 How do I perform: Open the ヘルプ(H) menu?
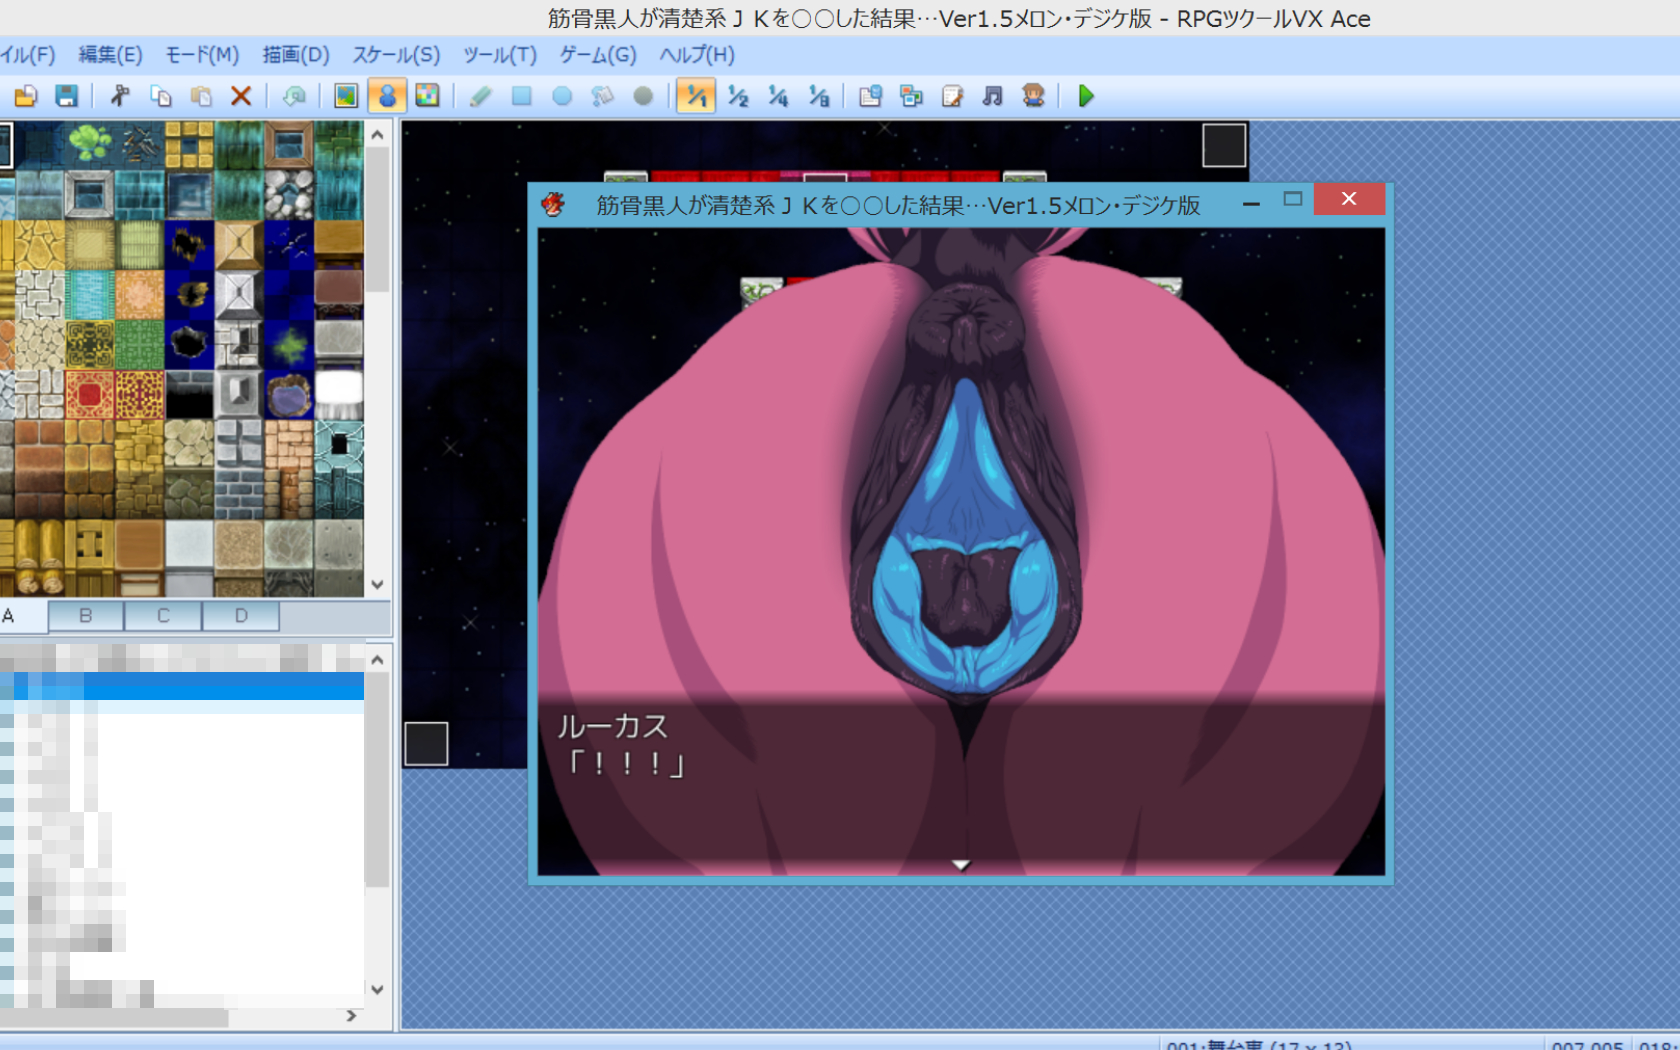tap(697, 55)
